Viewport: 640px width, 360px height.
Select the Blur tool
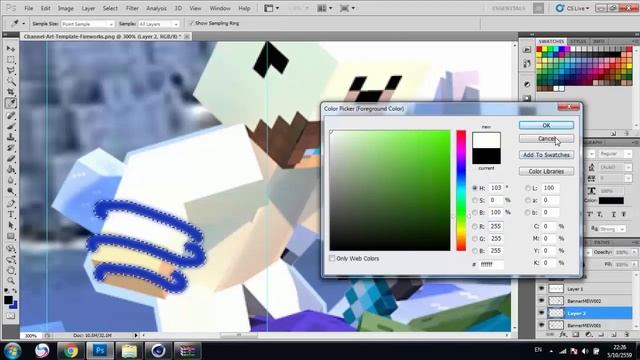pyautogui.click(x=11, y=180)
